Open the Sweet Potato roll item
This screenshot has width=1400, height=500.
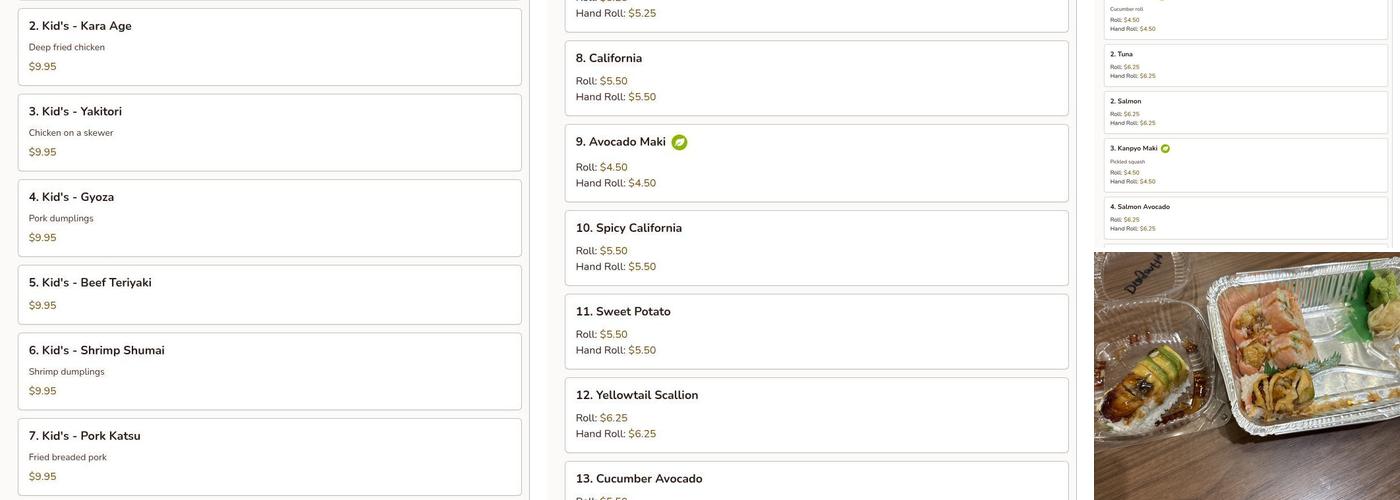(816, 331)
